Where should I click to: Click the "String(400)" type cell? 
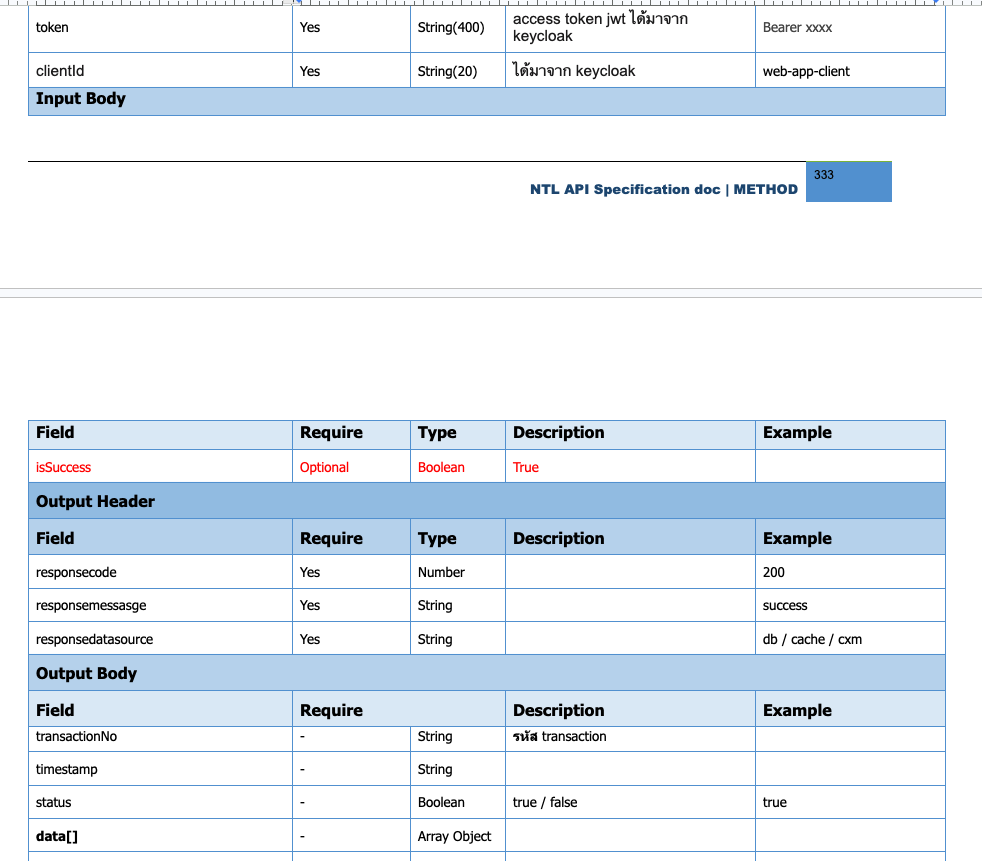[451, 28]
